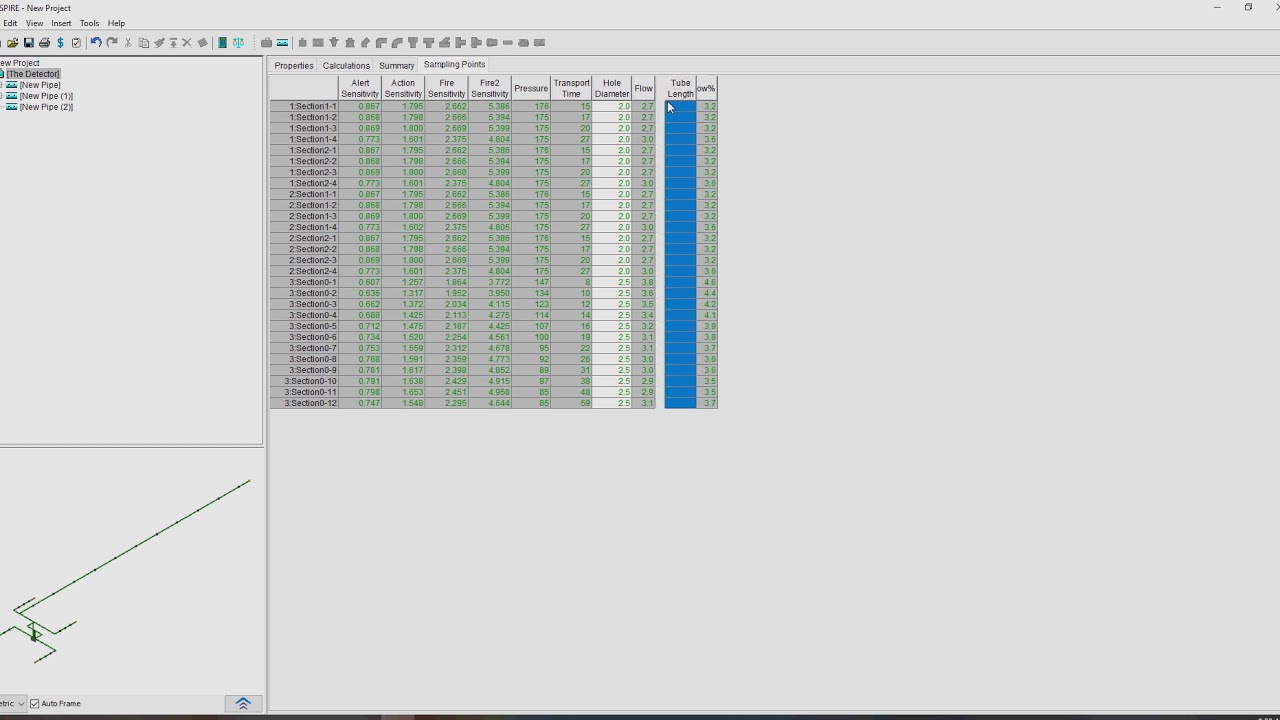Open the Tools menu

(x=89, y=23)
